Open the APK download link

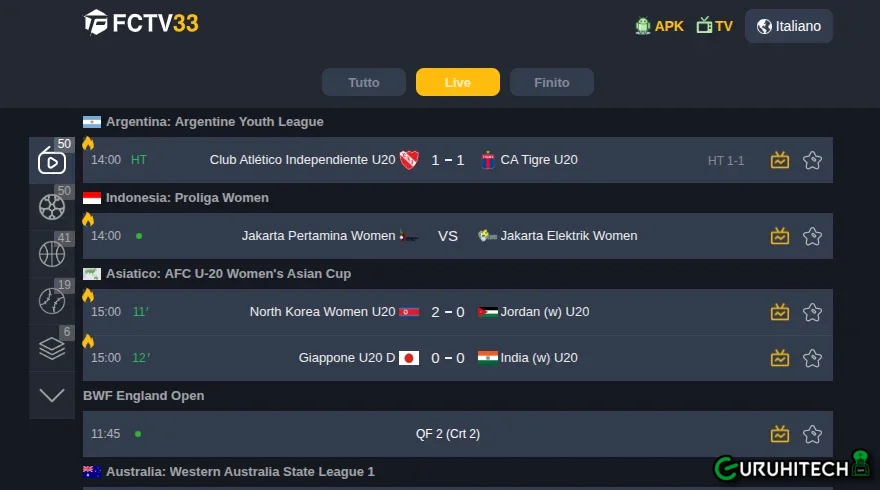click(659, 26)
